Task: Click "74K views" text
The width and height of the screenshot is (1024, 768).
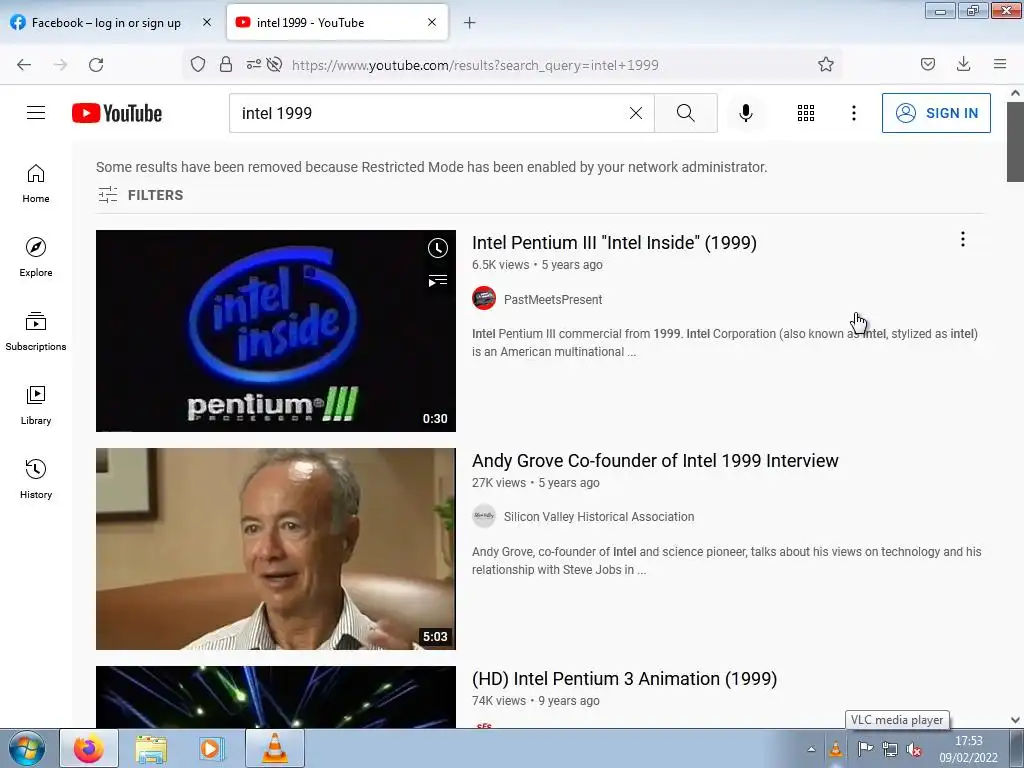Action: tap(499, 701)
